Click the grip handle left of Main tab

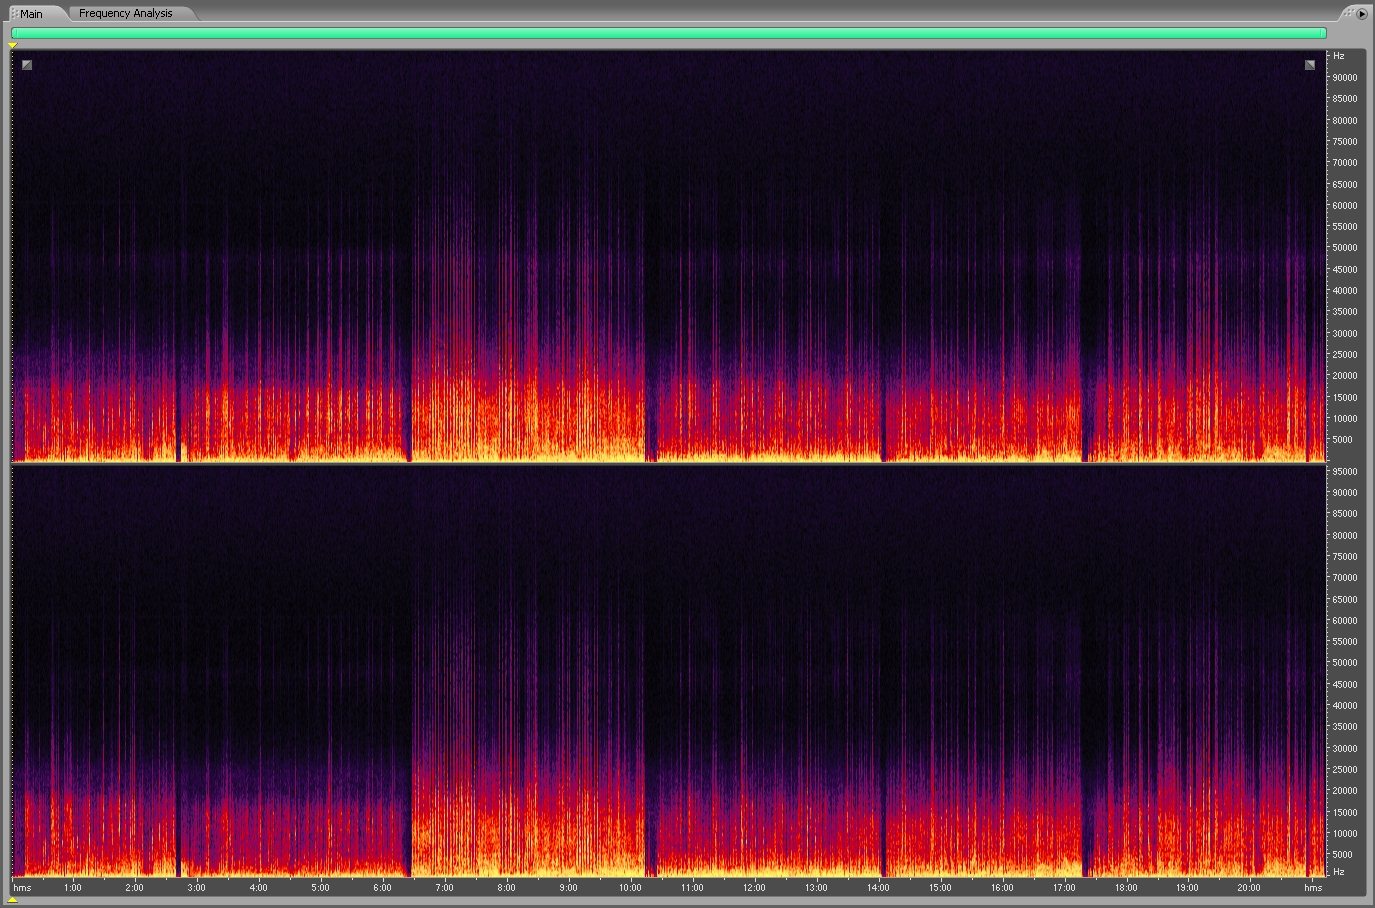pos(13,14)
